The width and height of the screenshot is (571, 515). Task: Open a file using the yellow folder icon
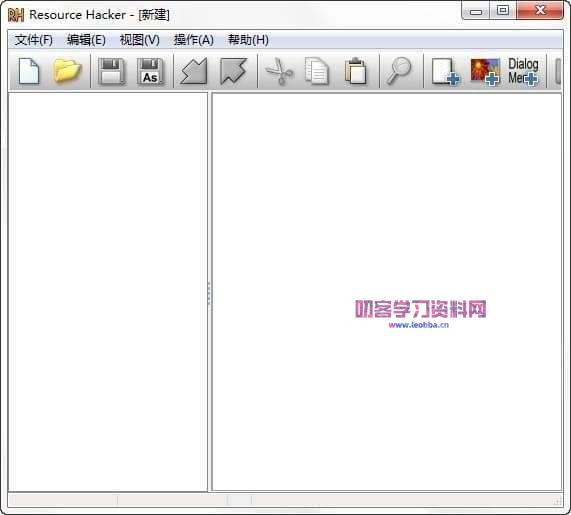(x=67, y=70)
